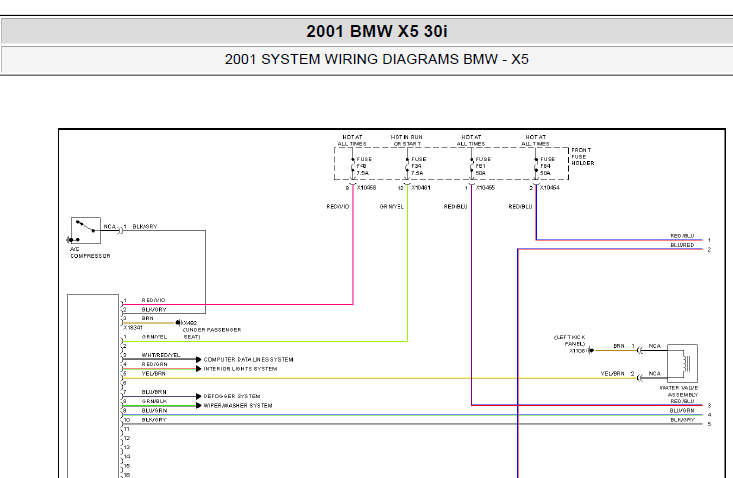The width and height of the screenshot is (733, 478).
Task: Click the 'RED/BLU' label at output 3
Action: point(683,401)
